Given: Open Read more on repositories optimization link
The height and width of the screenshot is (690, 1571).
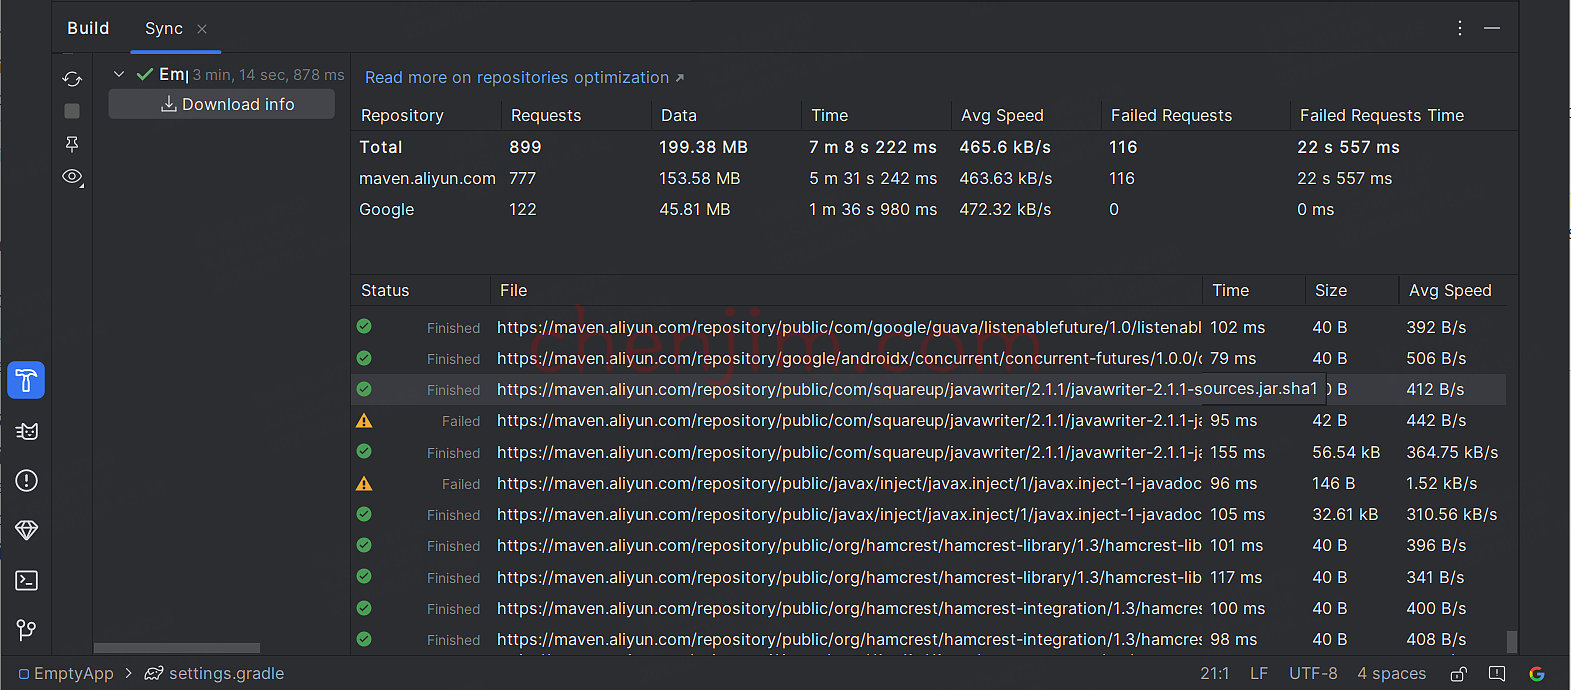Looking at the screenshot, I should click(x=524, y=77).
